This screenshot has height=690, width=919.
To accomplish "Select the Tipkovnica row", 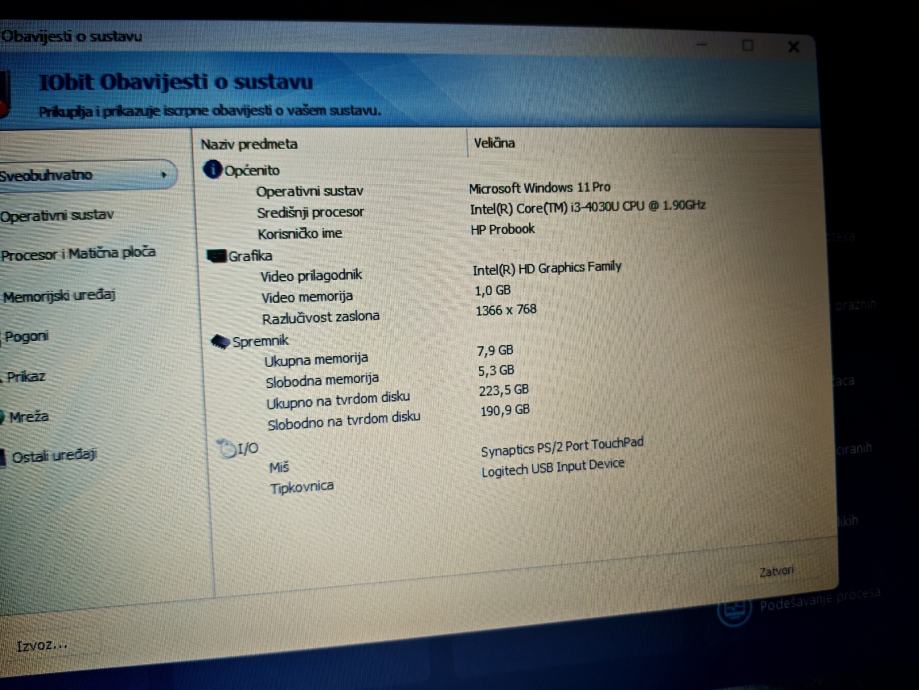I will pos(302,487).
